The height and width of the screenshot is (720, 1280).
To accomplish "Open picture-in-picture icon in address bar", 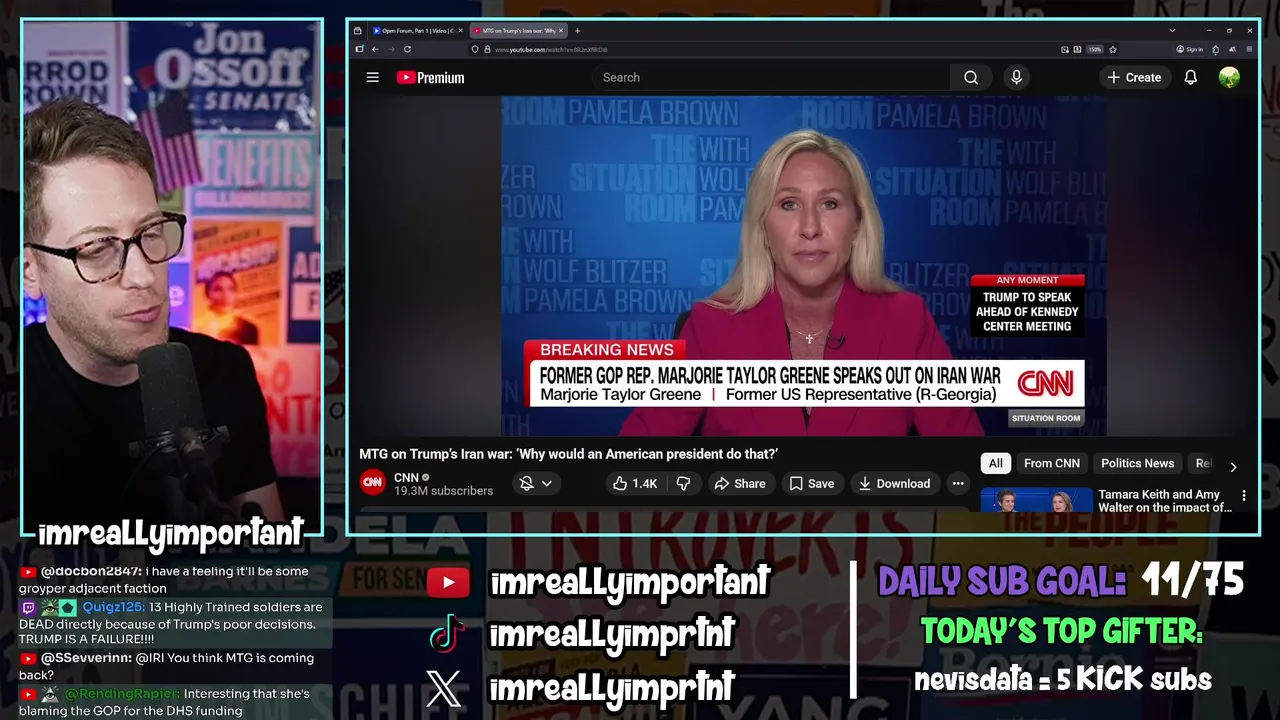I will [1065, 49].
